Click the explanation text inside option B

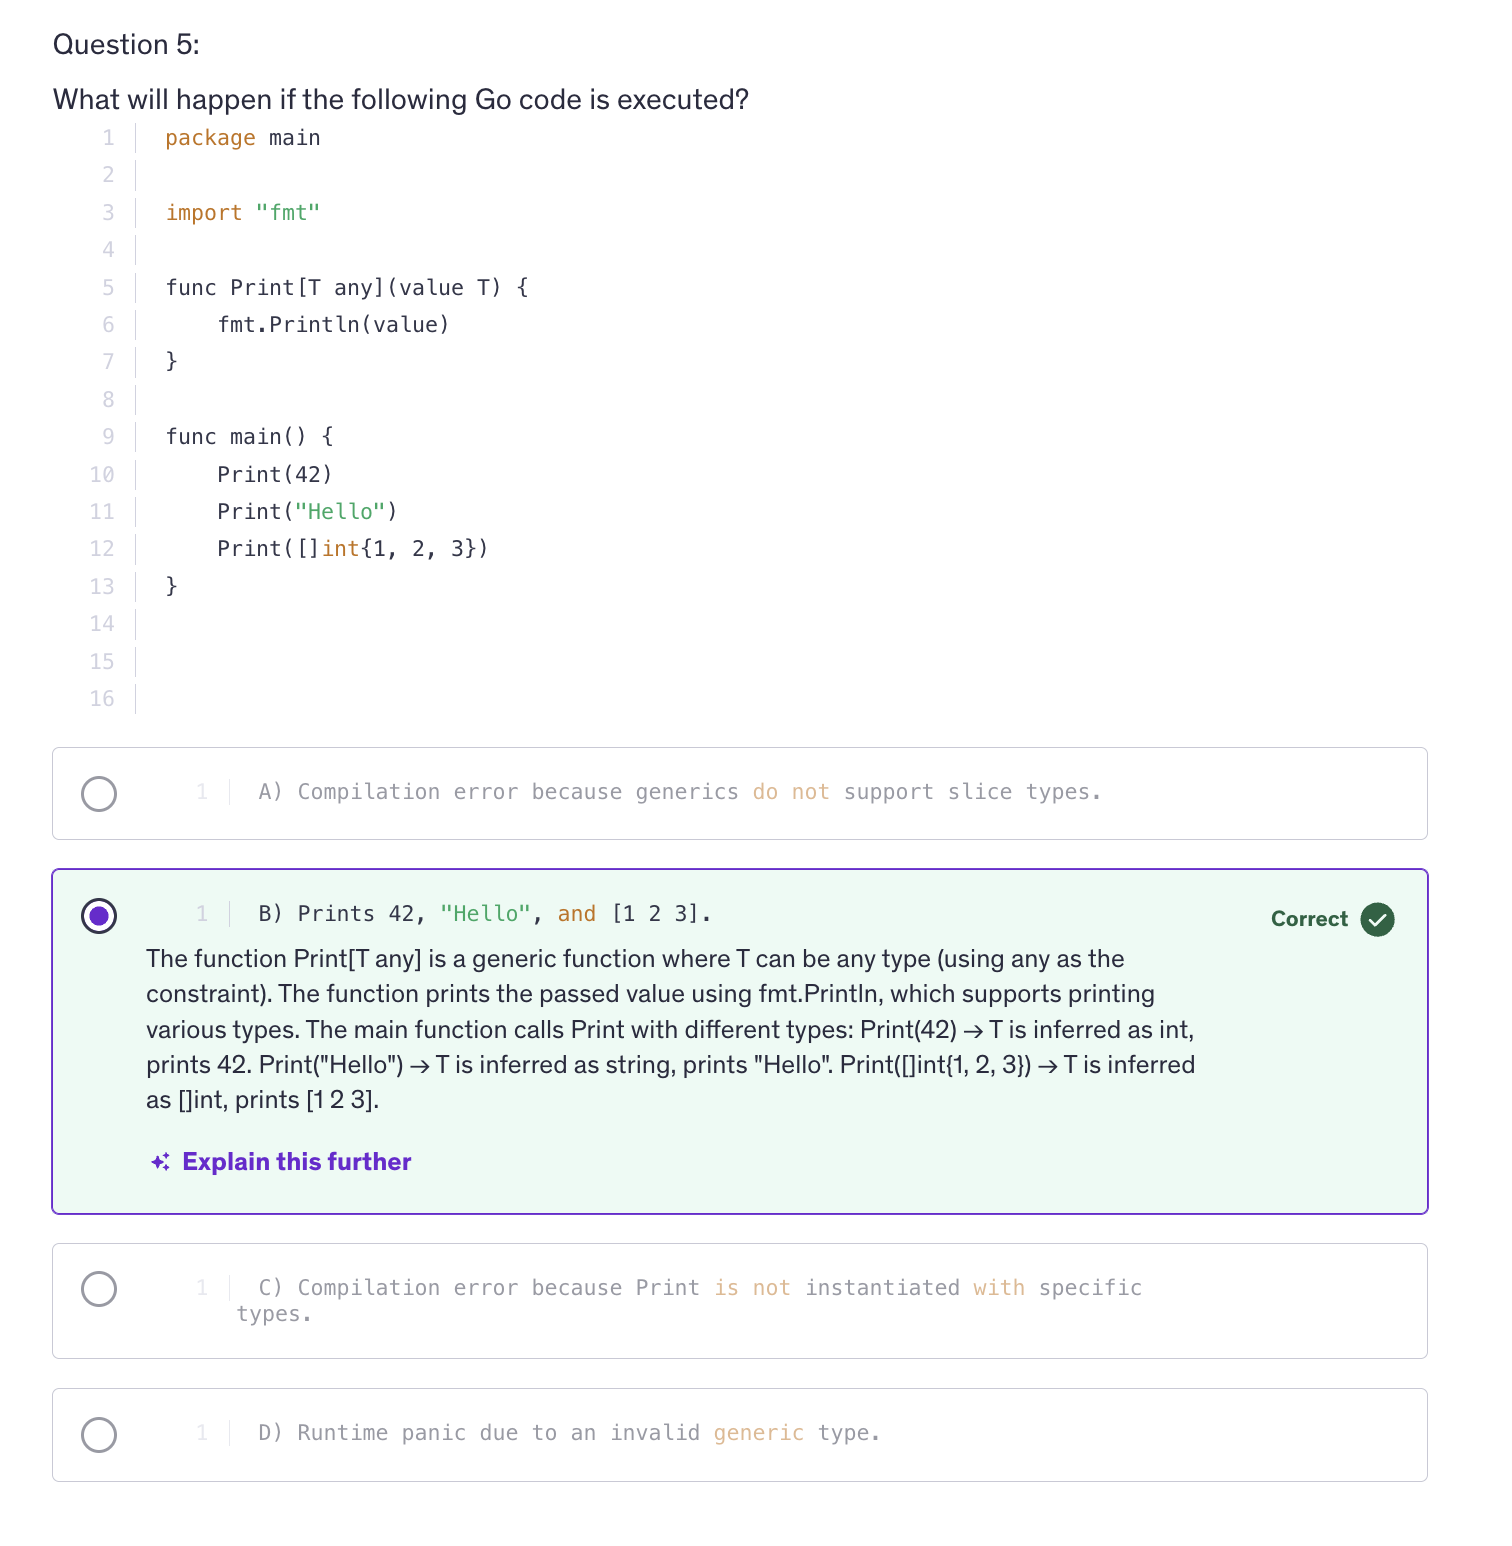[670, 1029]
